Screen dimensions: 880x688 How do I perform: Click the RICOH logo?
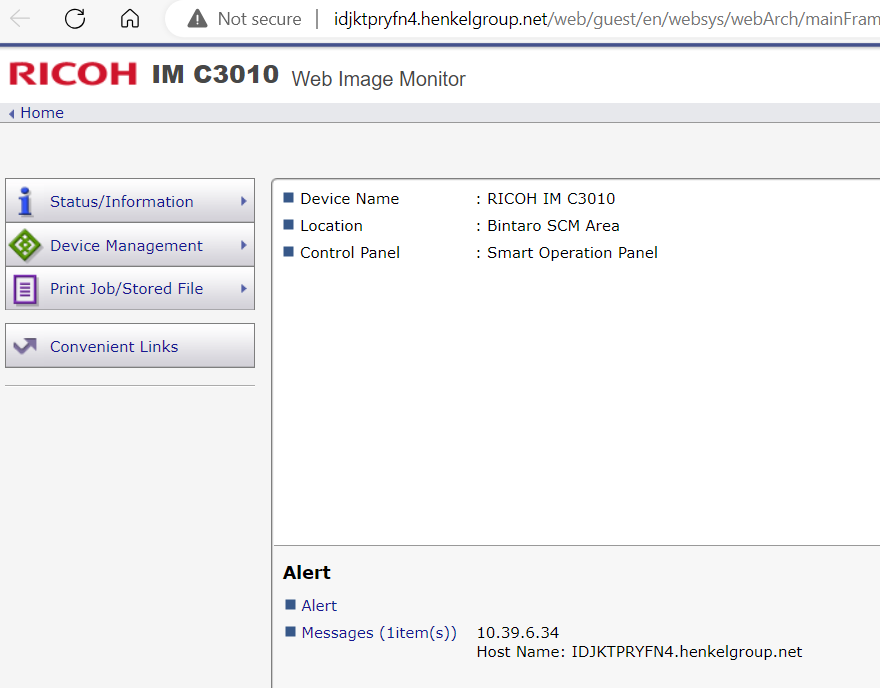[73, 74]
